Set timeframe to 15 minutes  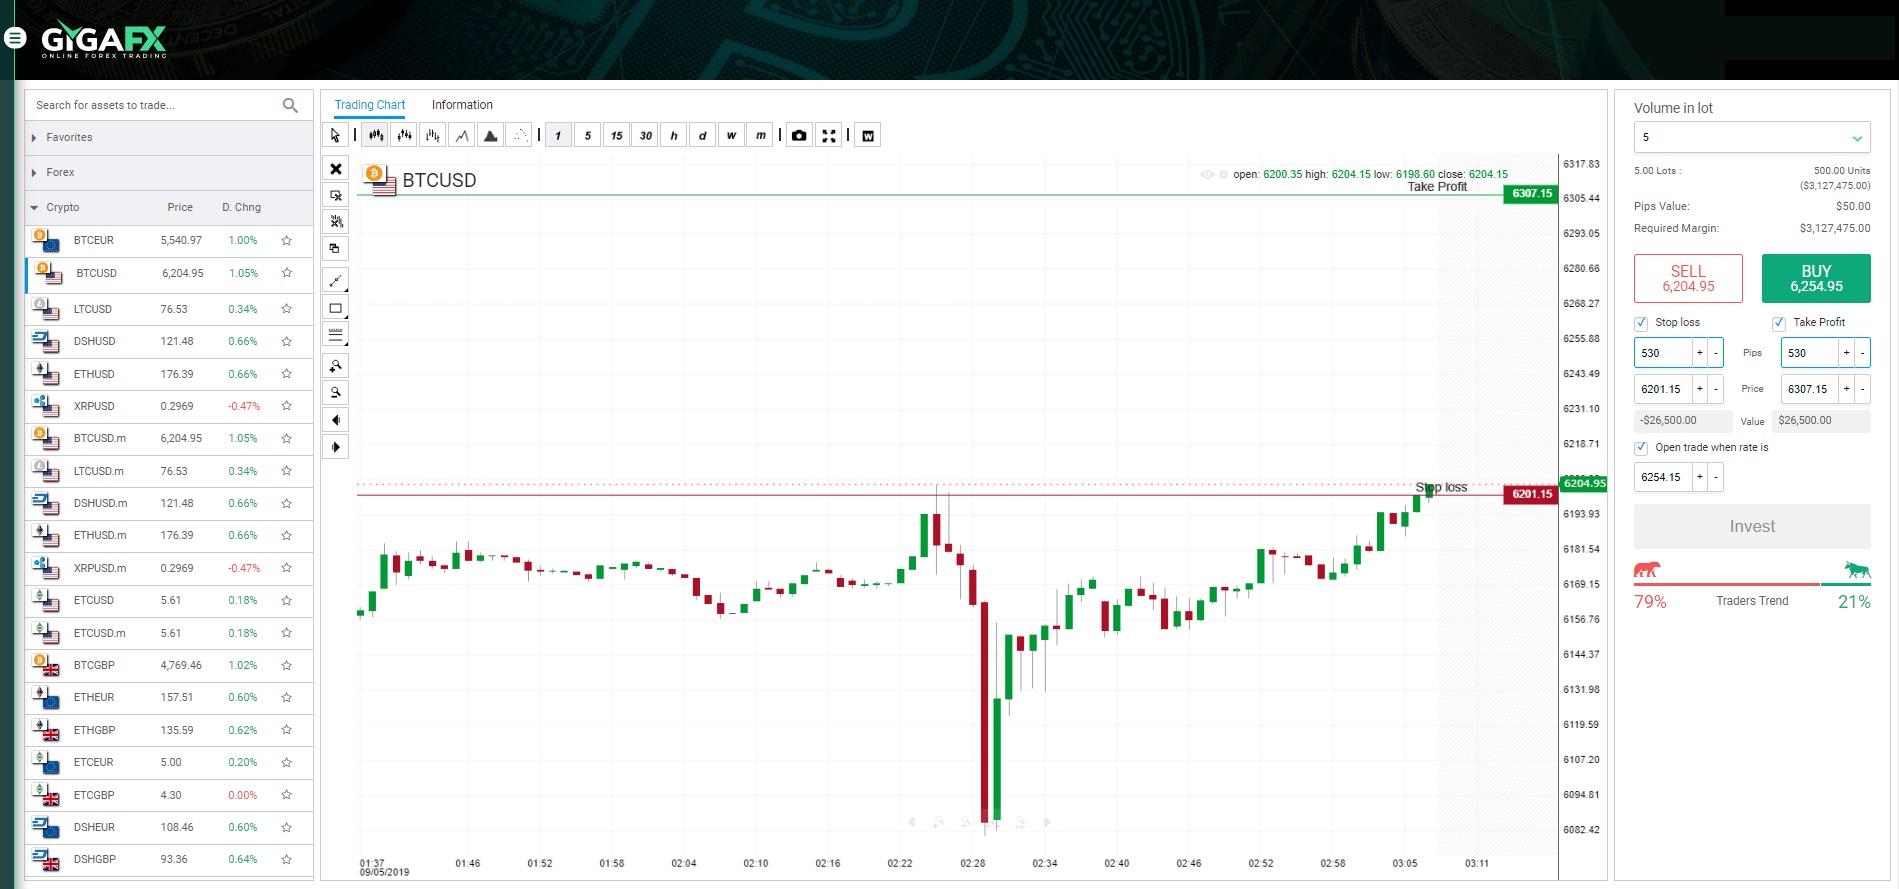(617, 136)
